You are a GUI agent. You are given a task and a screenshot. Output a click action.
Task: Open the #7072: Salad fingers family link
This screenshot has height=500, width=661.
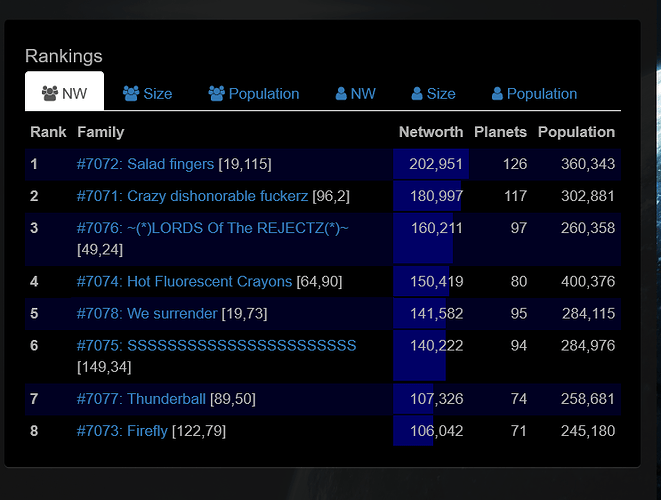point(145,164)
